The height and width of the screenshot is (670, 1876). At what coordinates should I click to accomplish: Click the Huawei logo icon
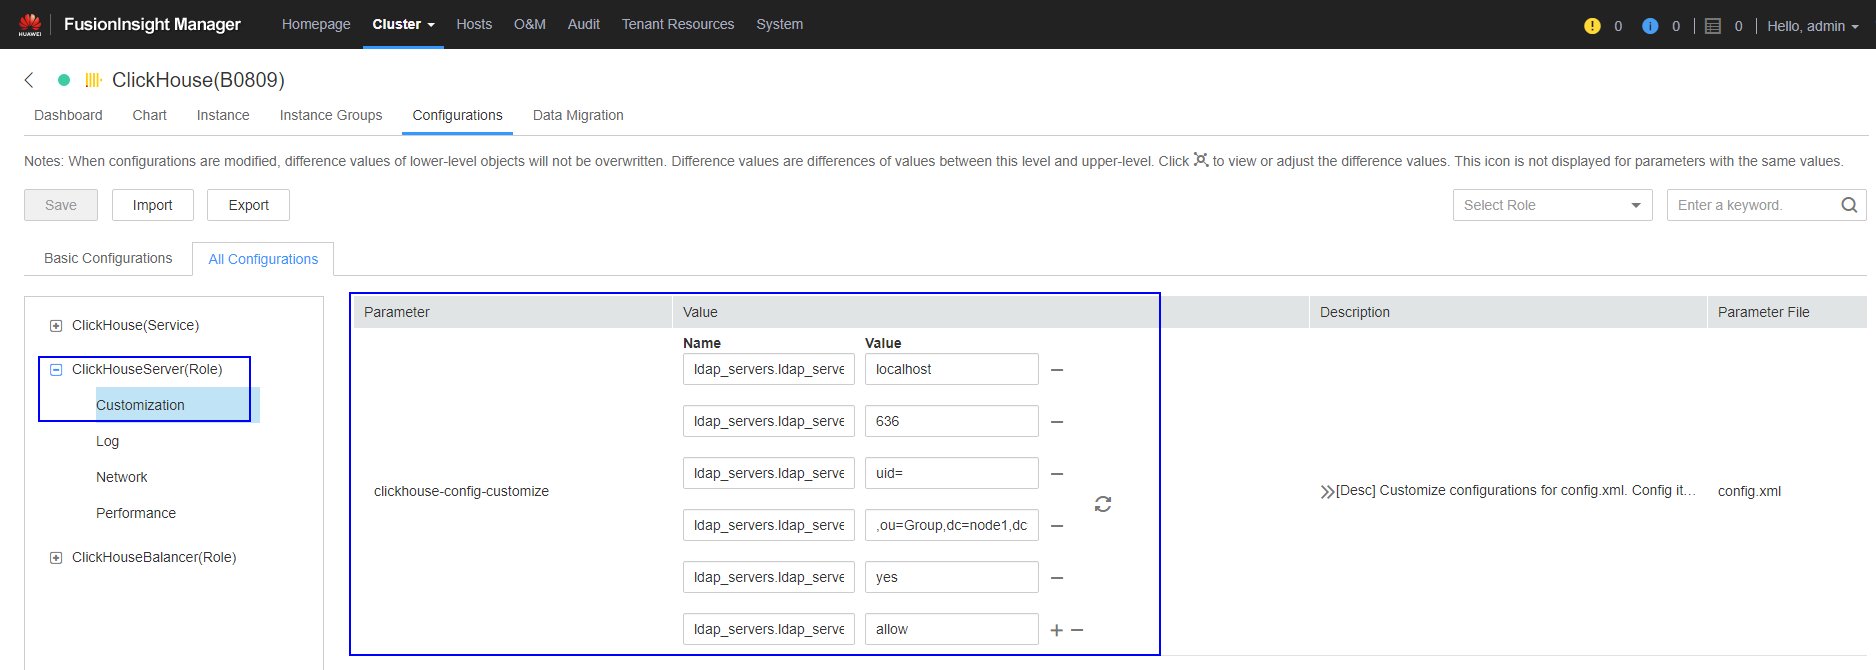[x=30, y=24]
